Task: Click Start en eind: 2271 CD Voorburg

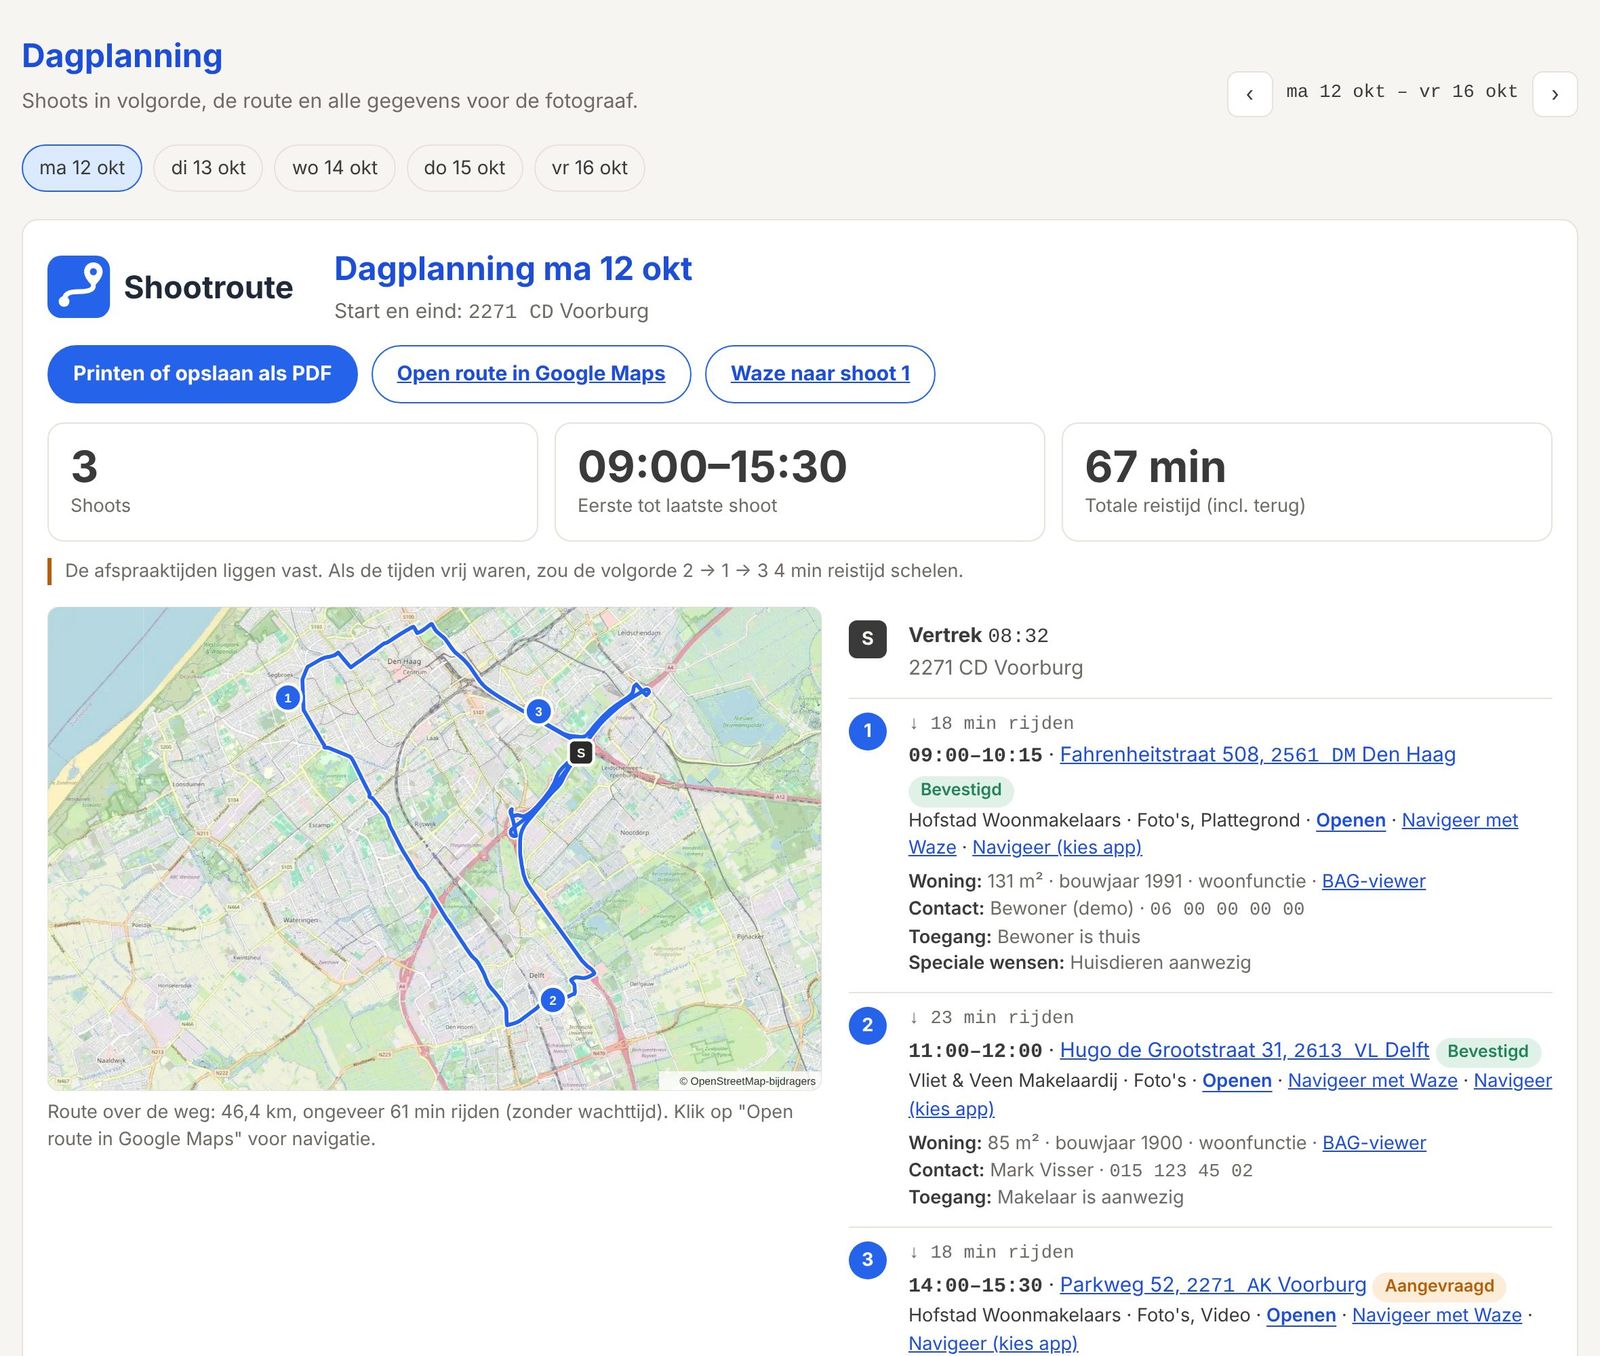Action: point(491,311)
